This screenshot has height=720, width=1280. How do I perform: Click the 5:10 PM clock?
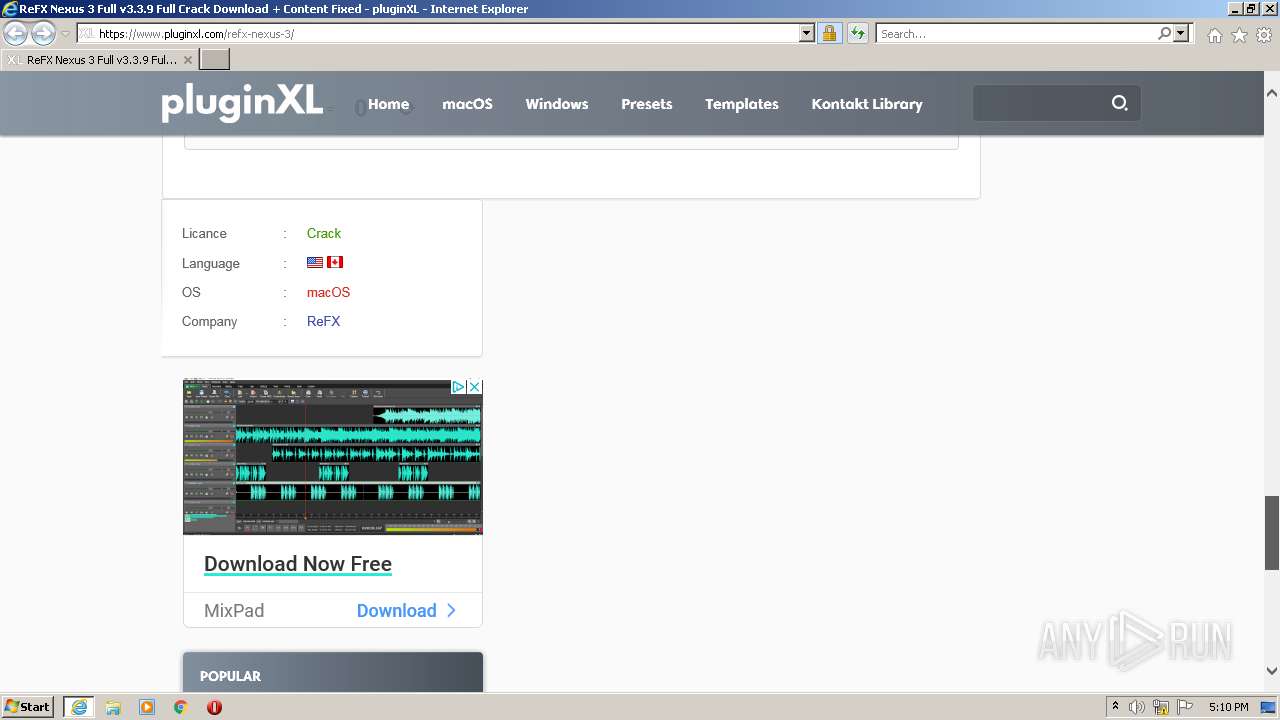point(1228,707)
